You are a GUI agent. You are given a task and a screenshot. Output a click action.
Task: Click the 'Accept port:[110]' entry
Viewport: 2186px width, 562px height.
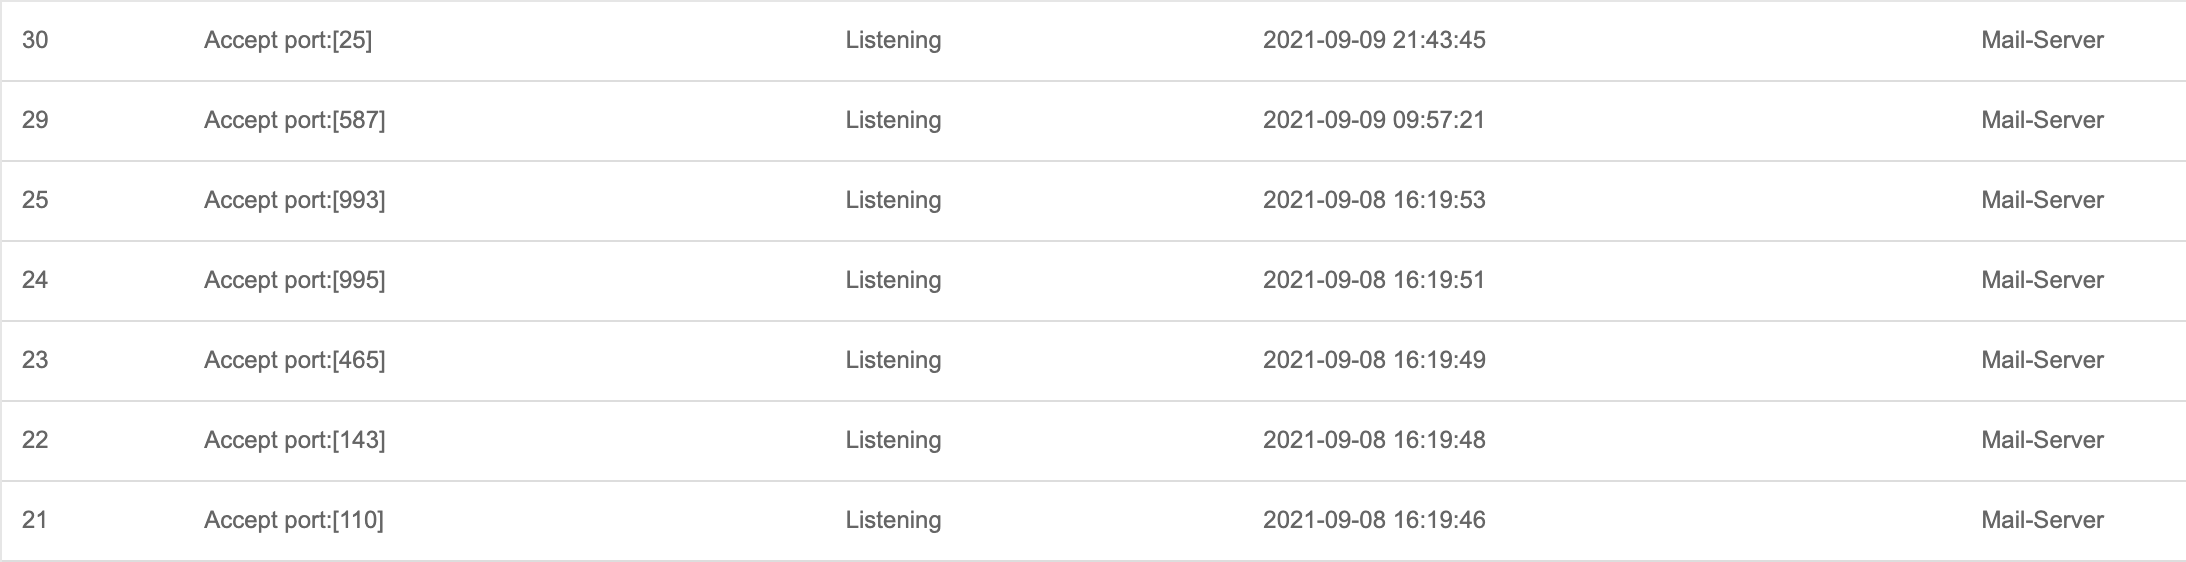click(294, 520)
